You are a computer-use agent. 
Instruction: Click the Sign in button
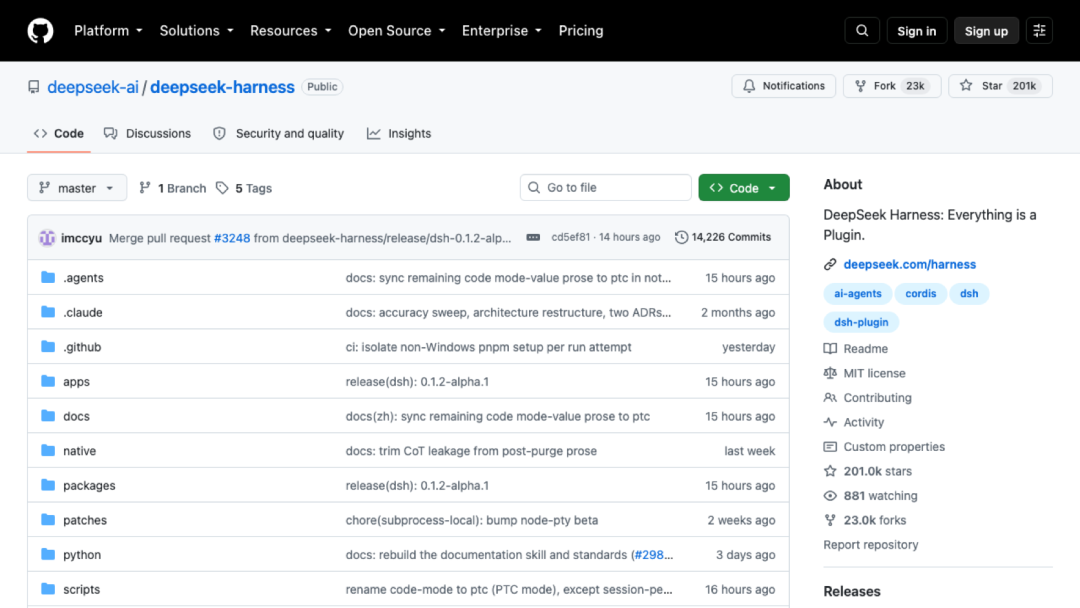[917, 31]
